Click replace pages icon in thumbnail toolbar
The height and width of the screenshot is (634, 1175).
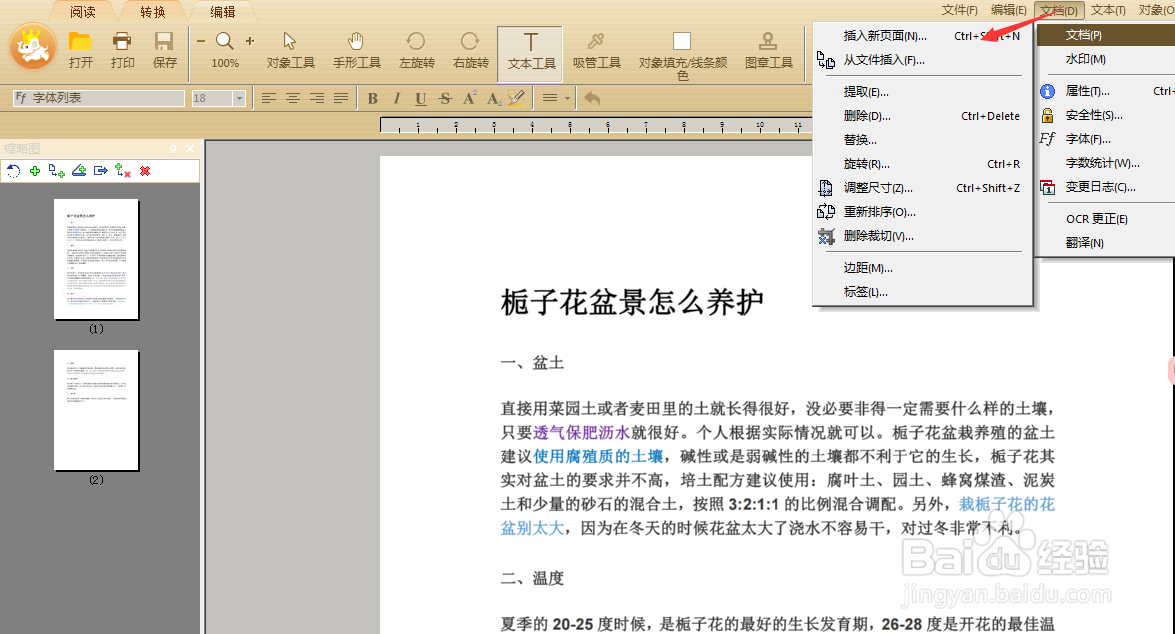click(x=123, y=171)
